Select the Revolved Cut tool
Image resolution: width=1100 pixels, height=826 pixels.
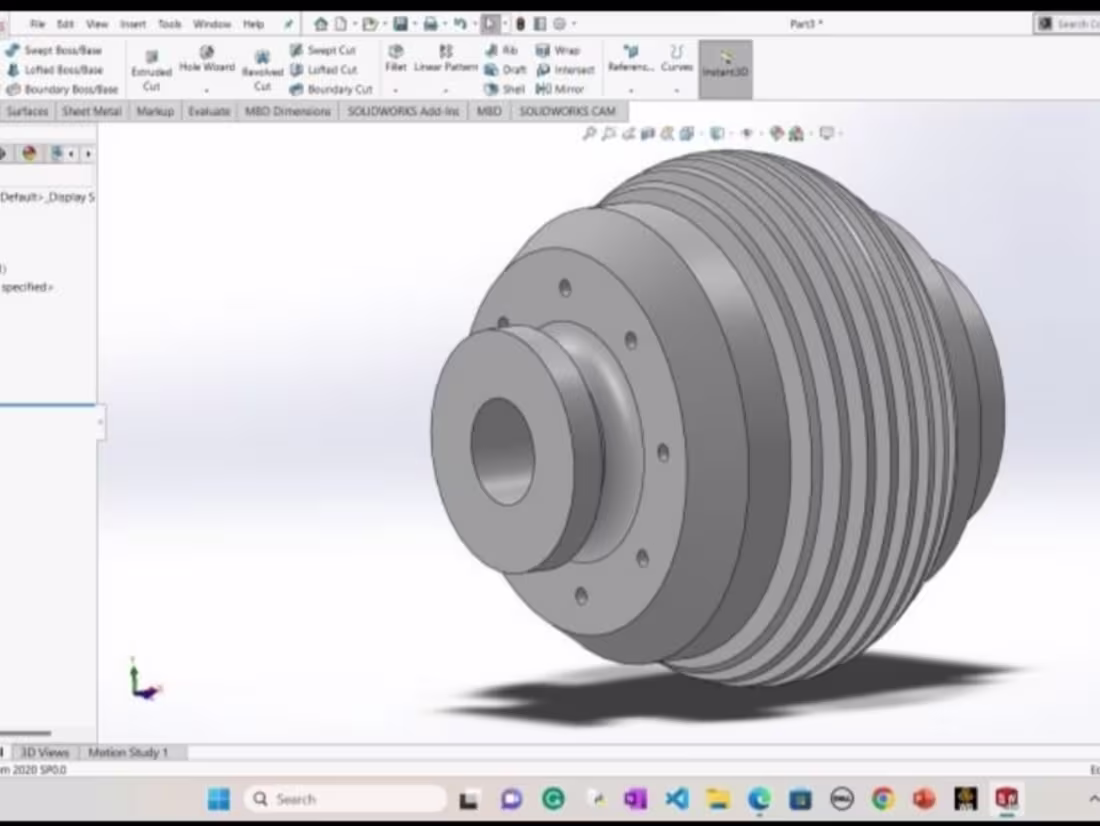tap(262, 68)
